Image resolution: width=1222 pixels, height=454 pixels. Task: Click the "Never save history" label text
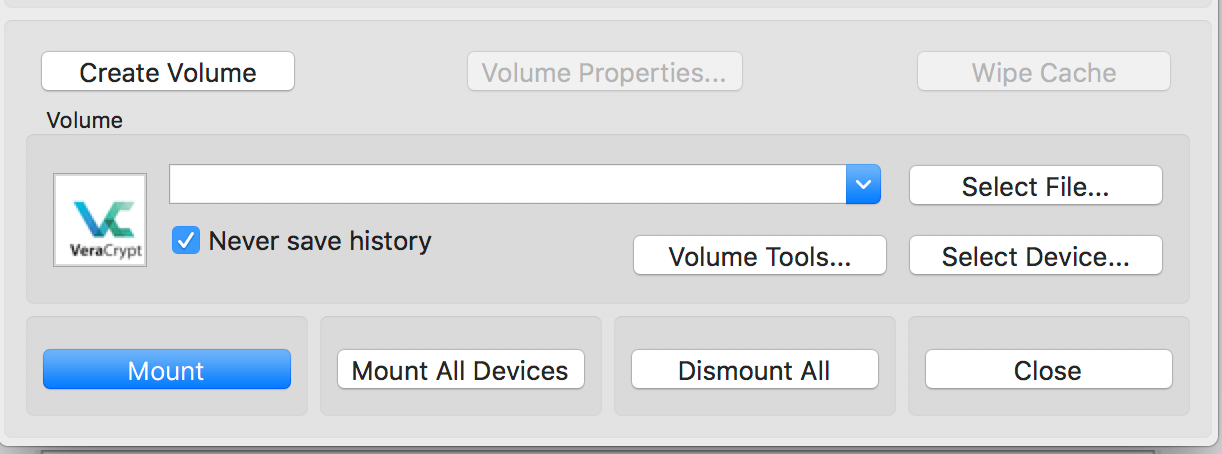point(320,241)
